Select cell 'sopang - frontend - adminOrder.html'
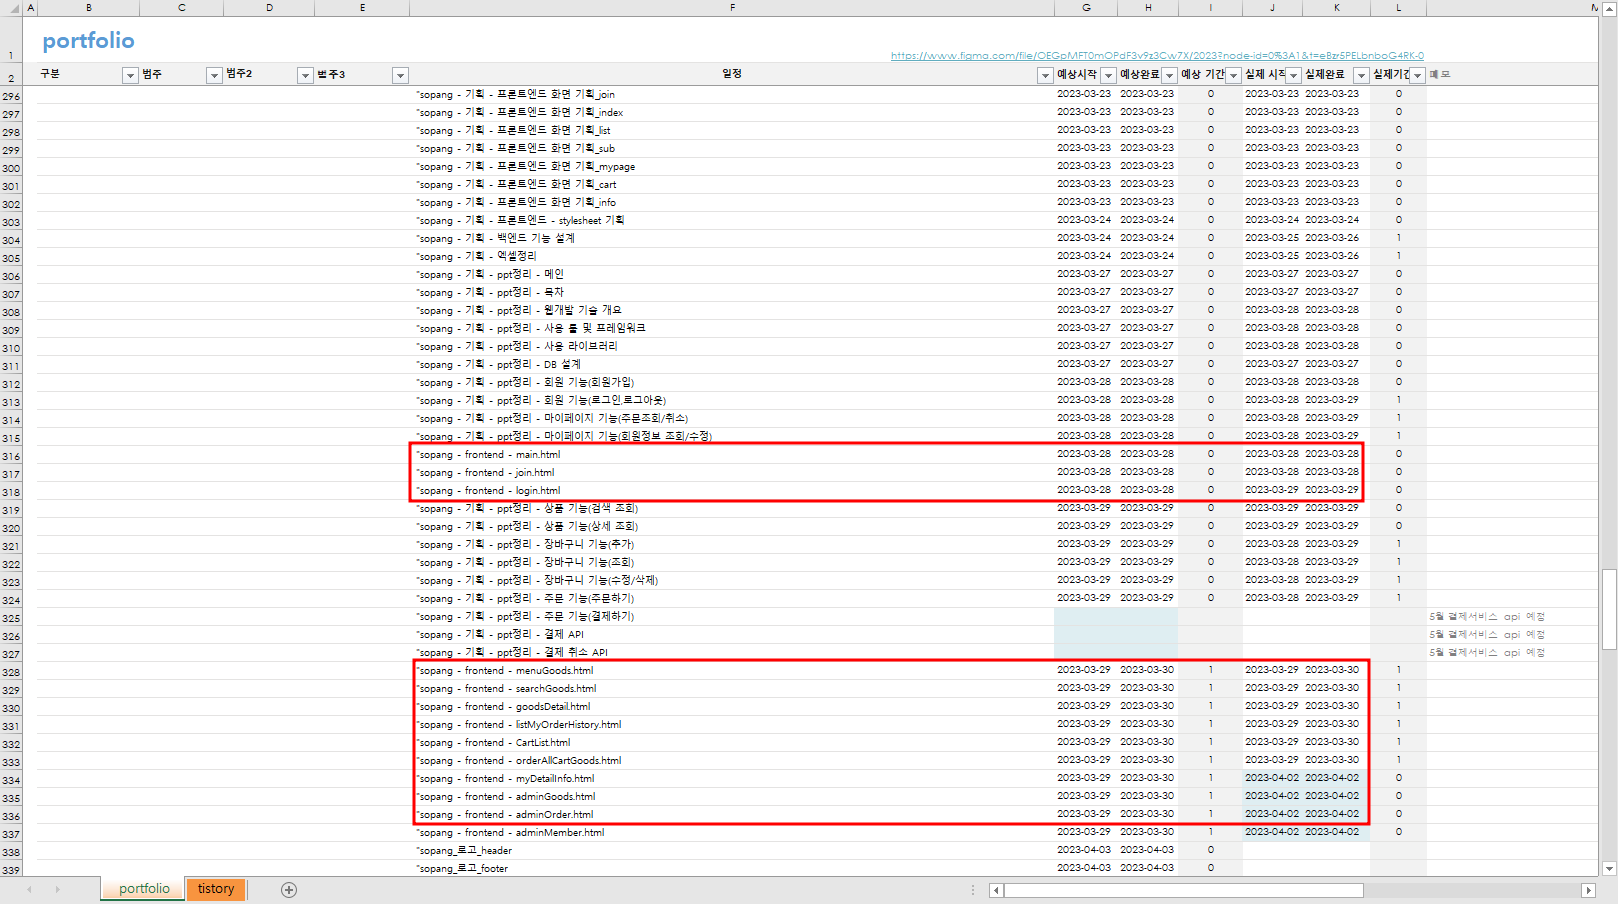The width and height of the screenshot is (1620, 904). (x=732, y=815)
